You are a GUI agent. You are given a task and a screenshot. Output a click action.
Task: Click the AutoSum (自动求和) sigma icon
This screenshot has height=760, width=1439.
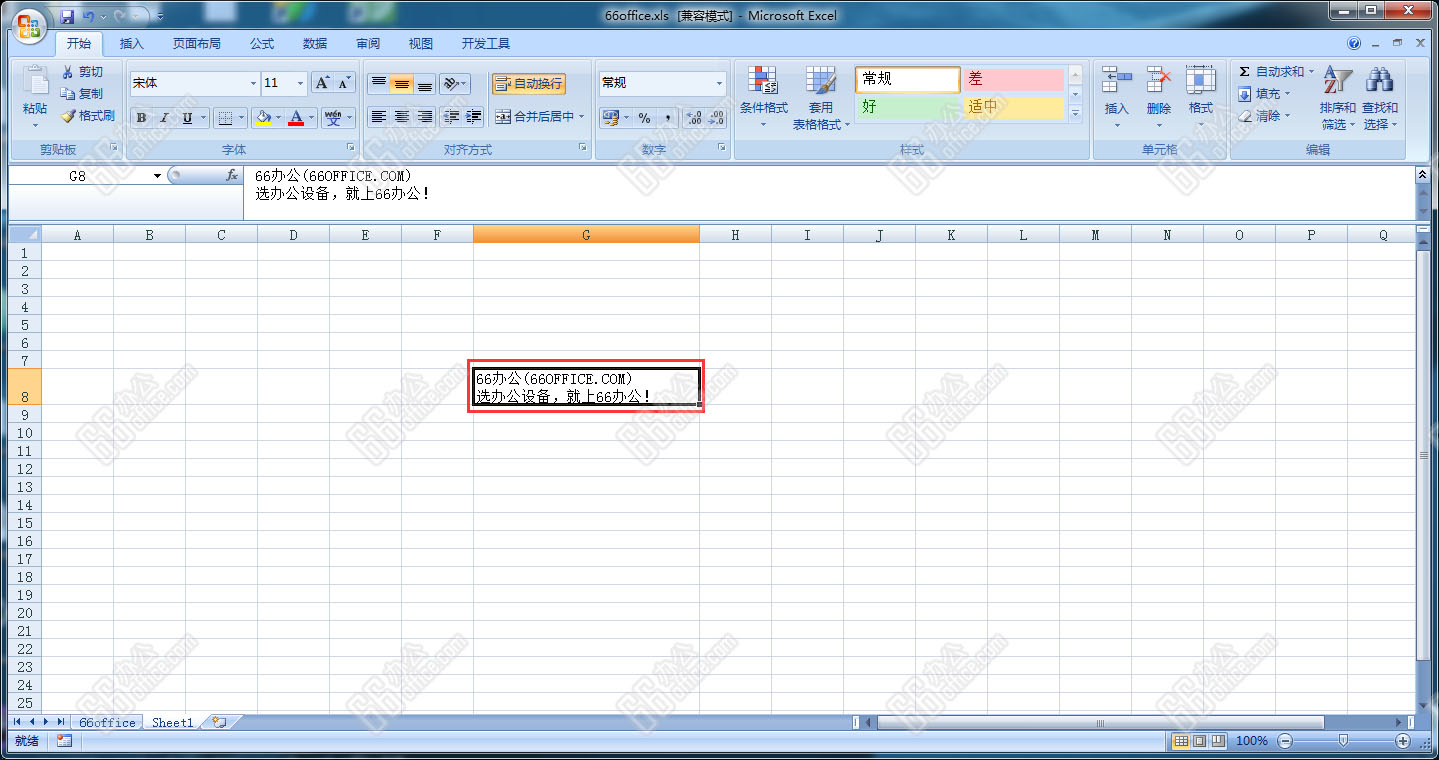coord(1245,72)
